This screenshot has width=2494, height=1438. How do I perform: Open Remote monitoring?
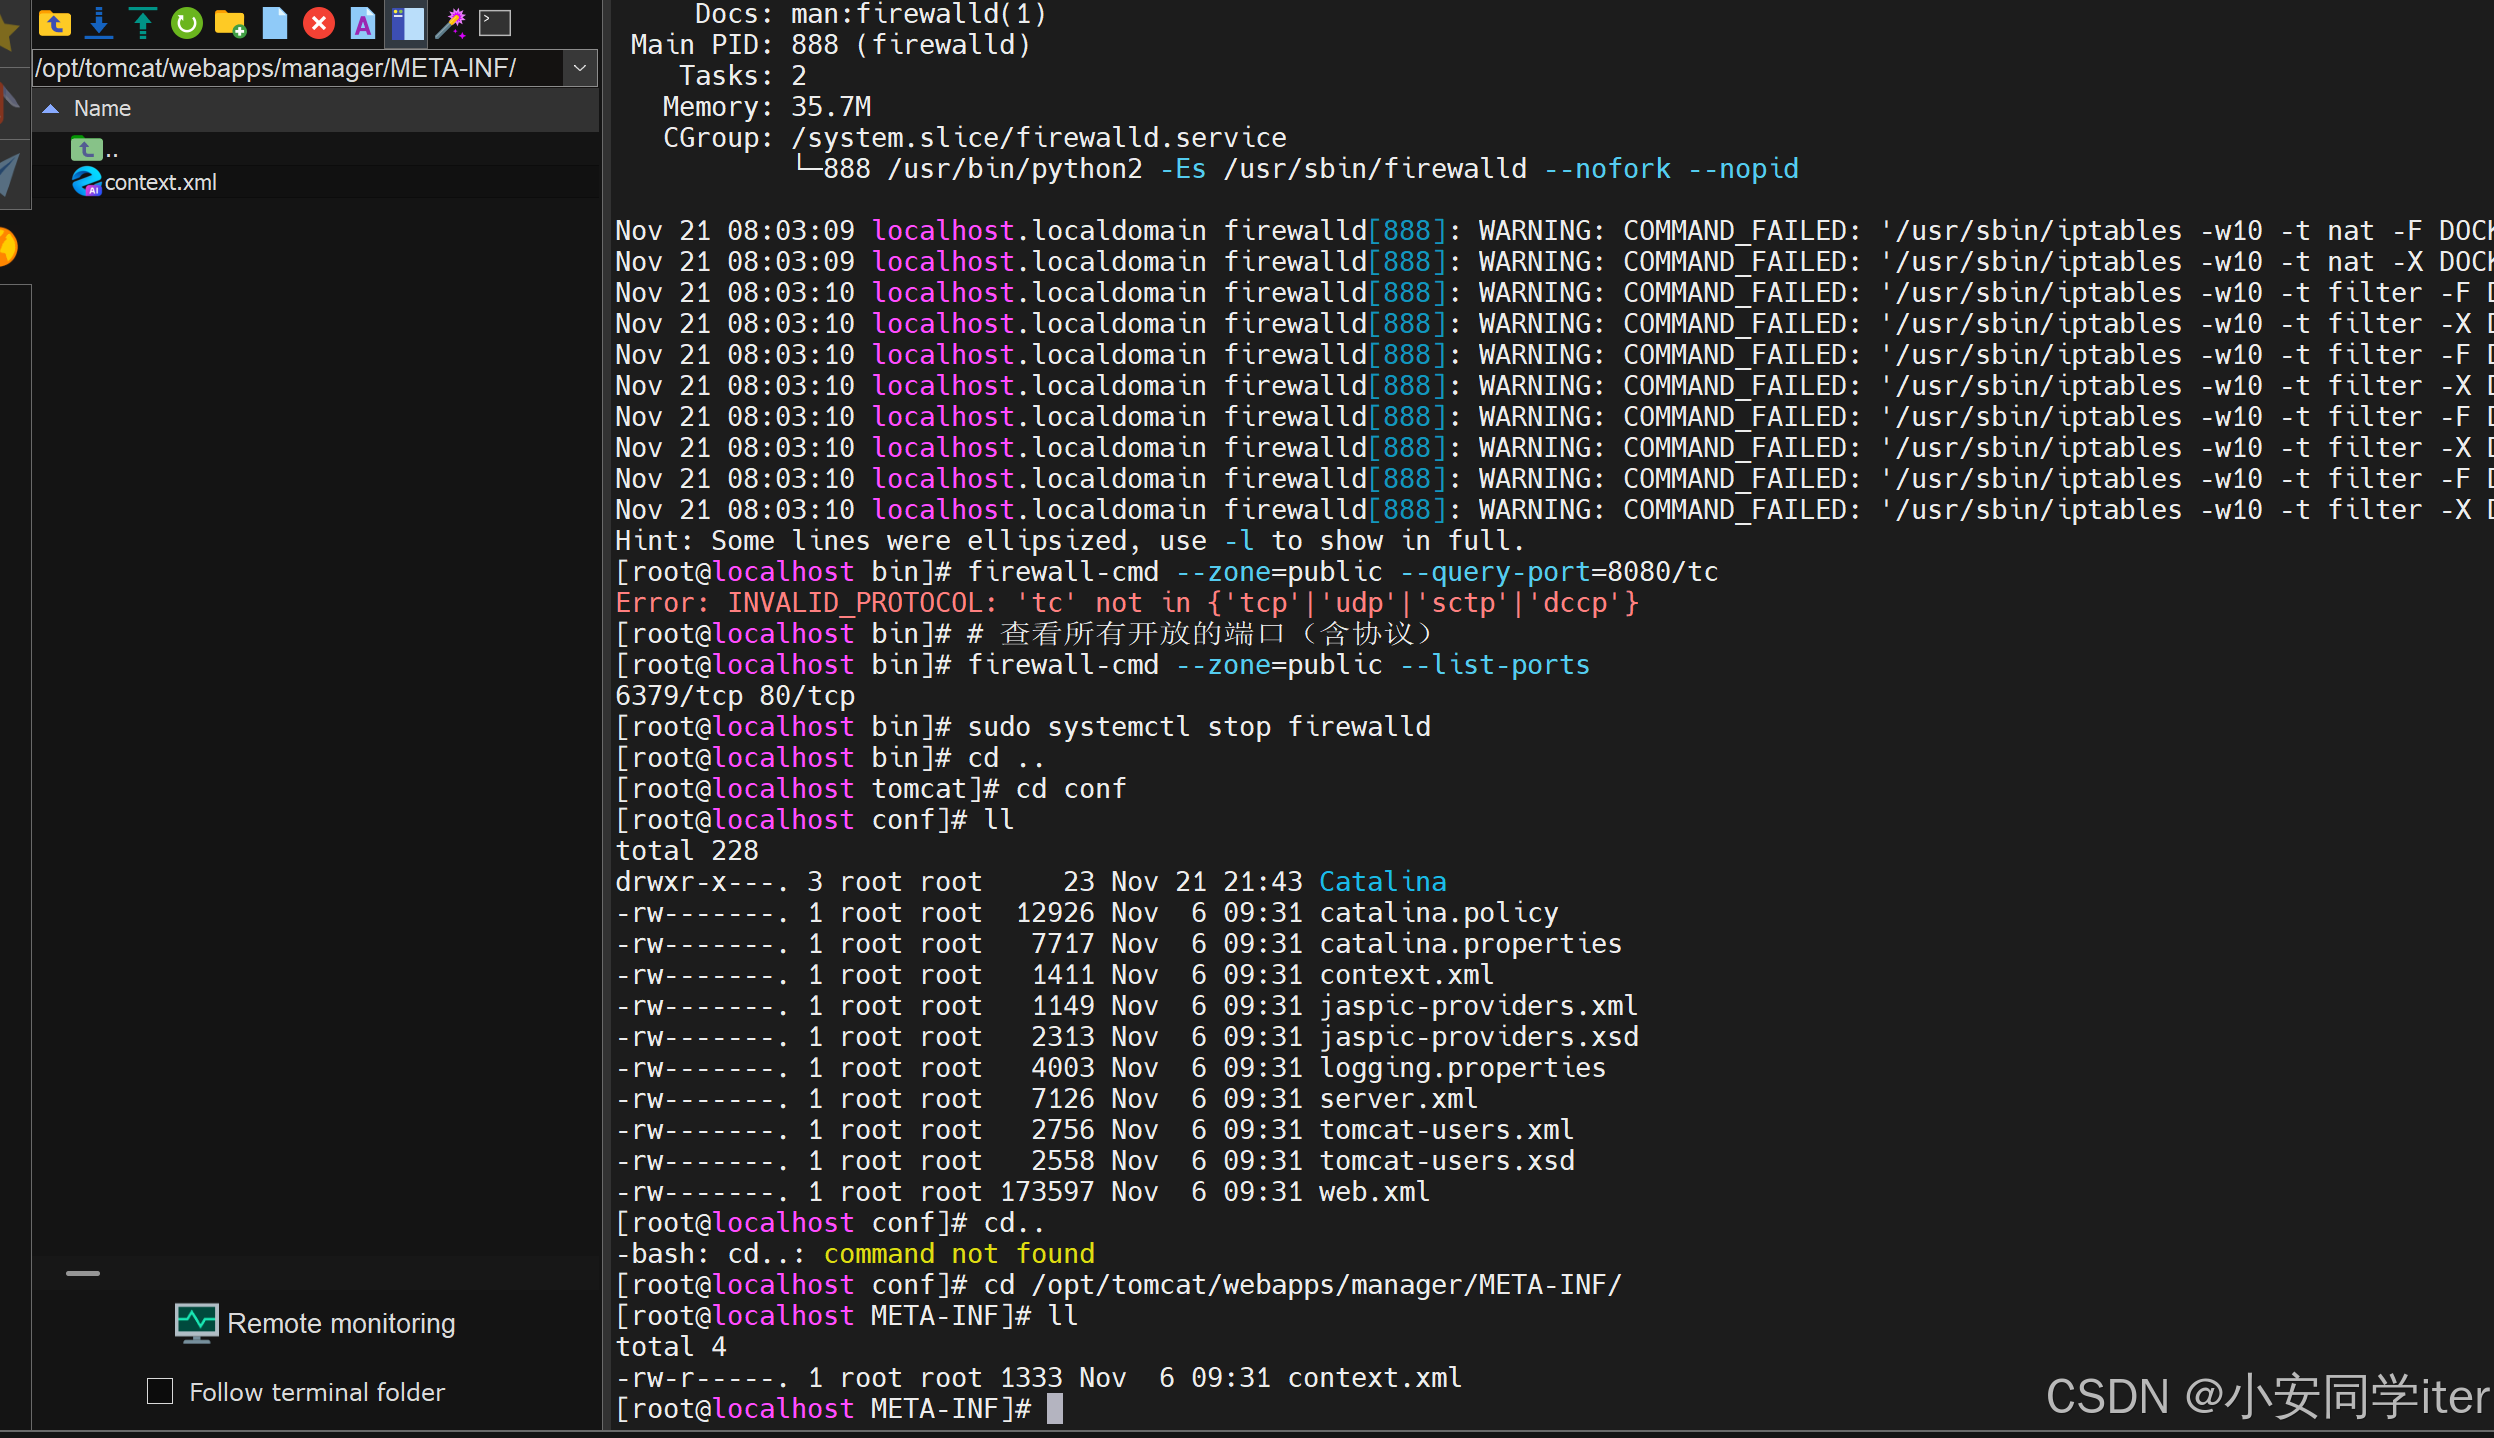click(316, 1323)
